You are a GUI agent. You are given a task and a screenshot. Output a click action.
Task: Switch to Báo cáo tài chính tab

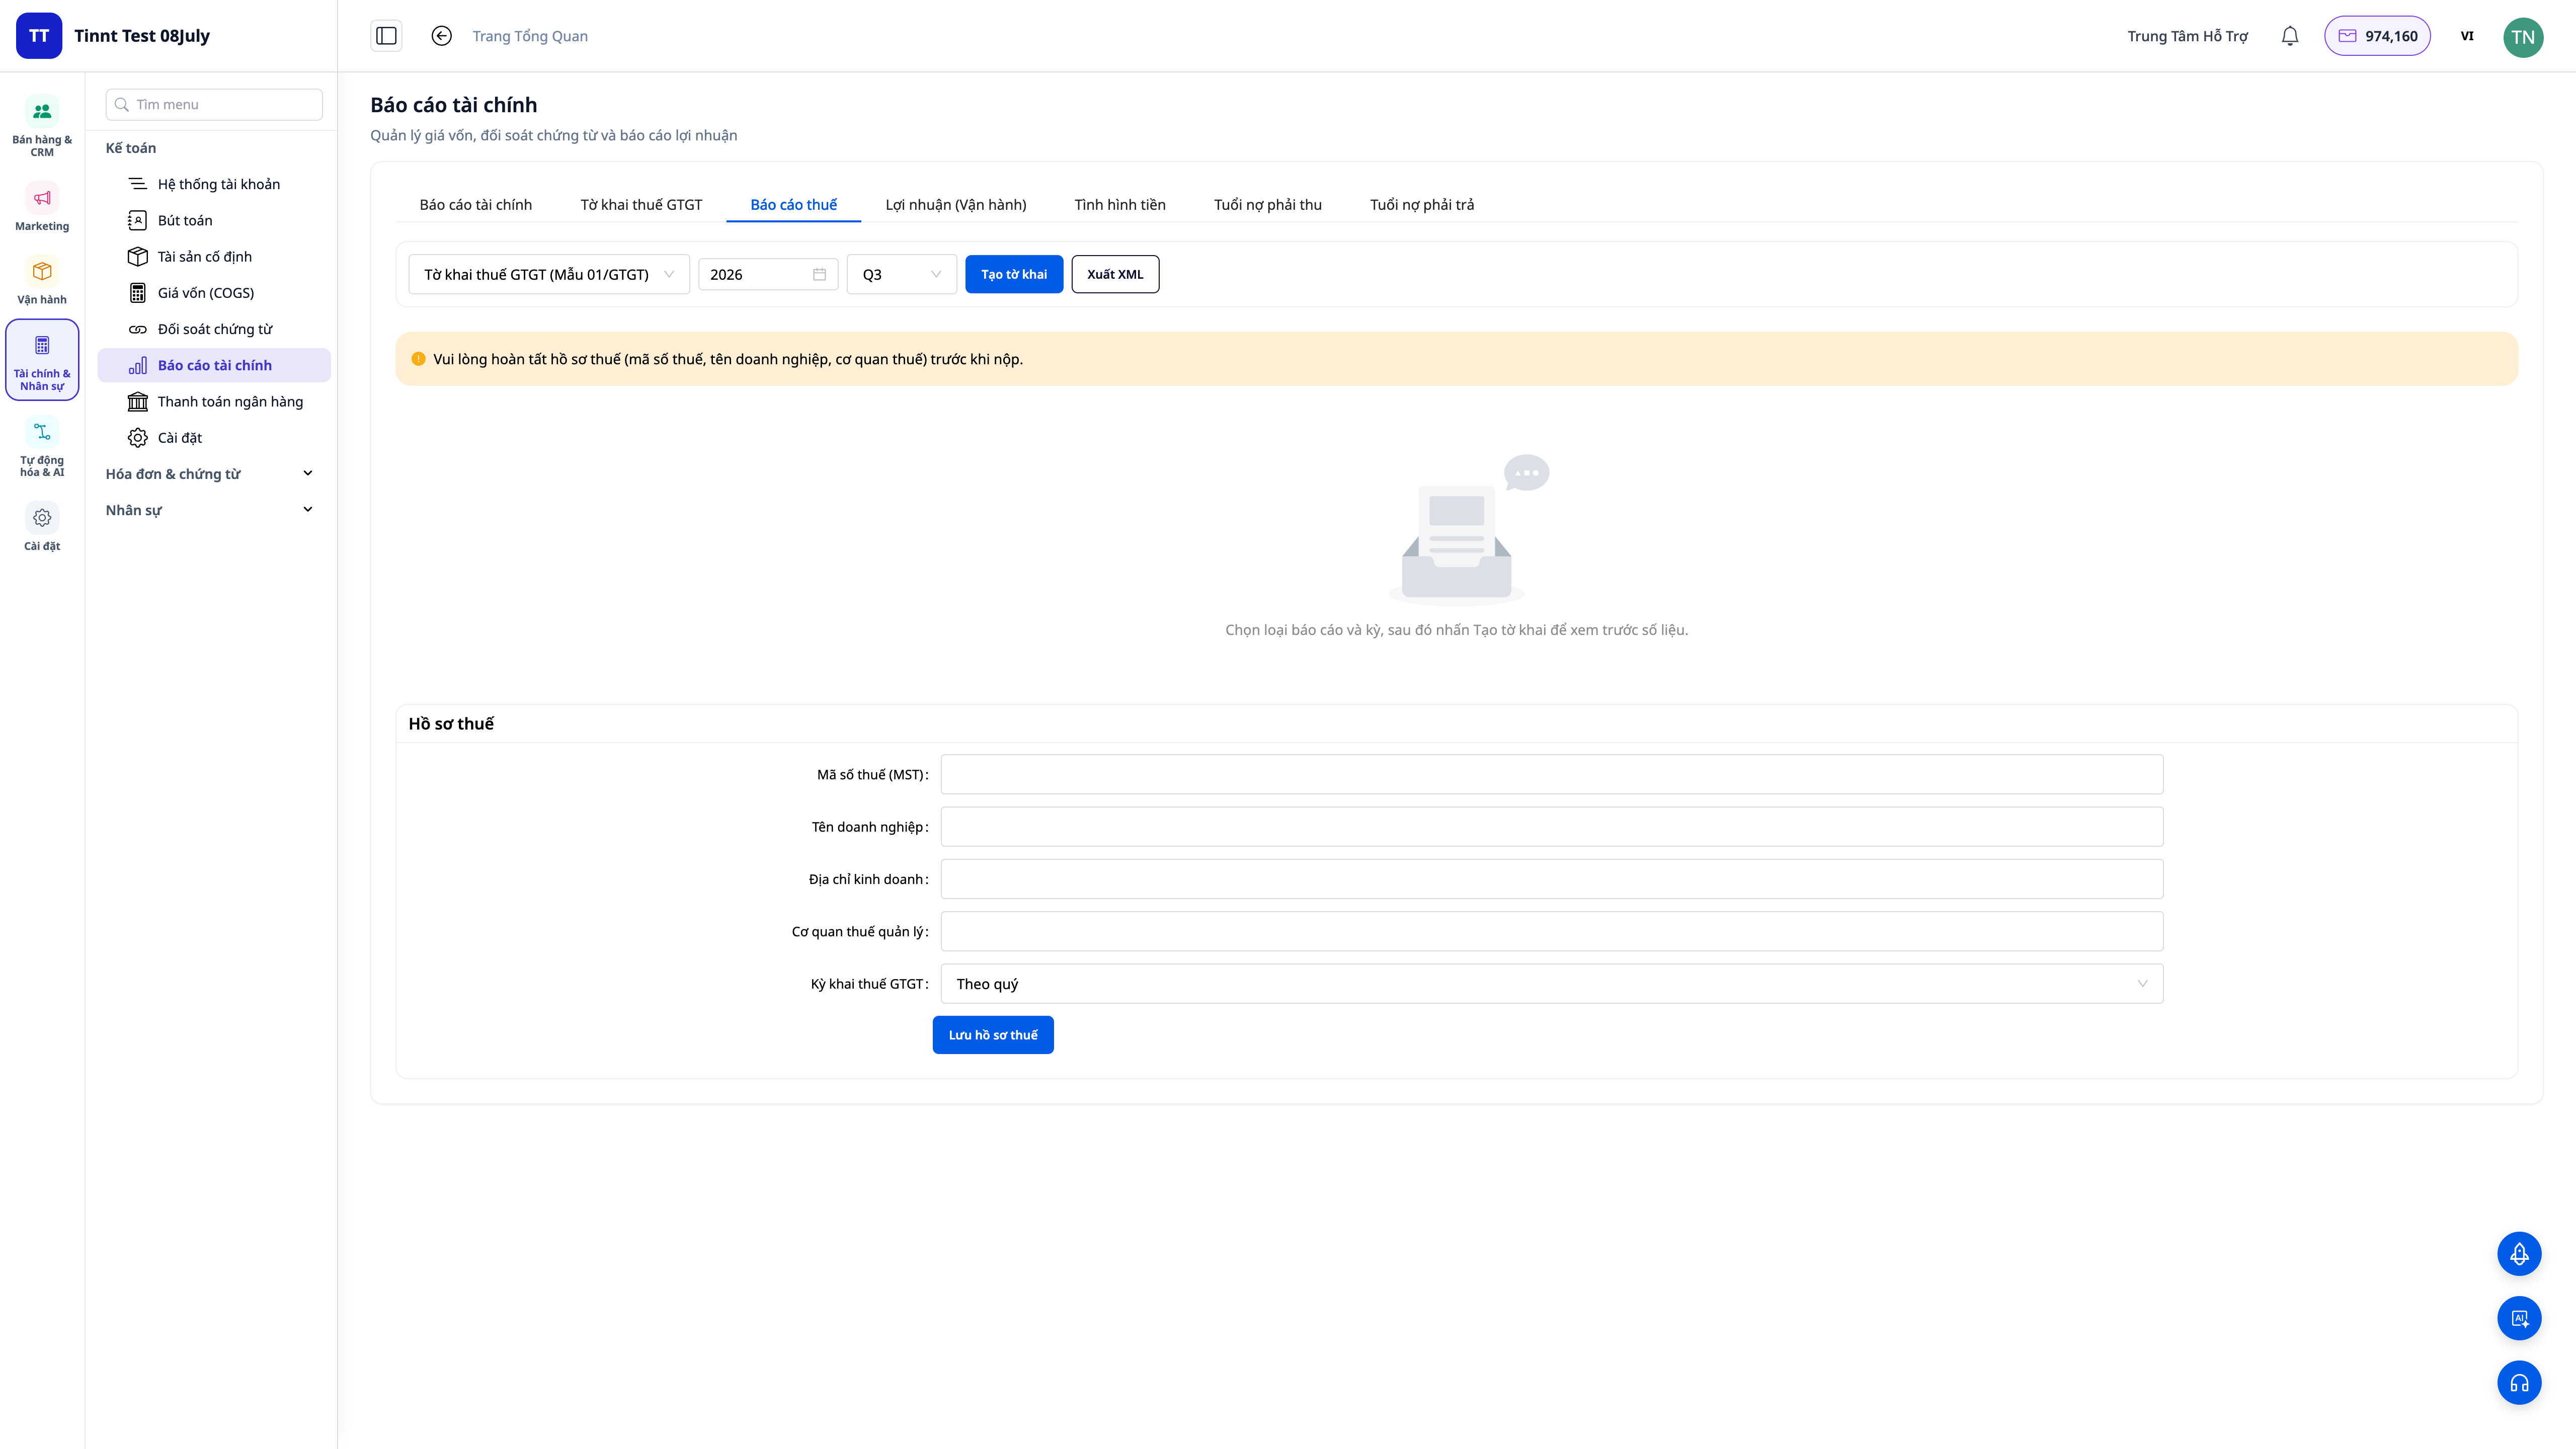click(x=476, y=204)
